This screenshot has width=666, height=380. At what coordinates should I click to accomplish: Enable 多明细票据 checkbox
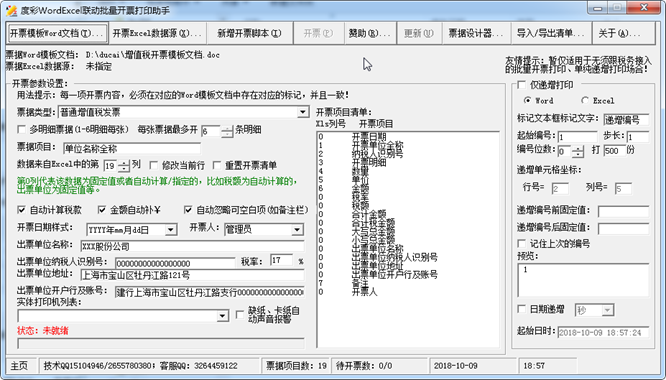(x=21, y=129)
